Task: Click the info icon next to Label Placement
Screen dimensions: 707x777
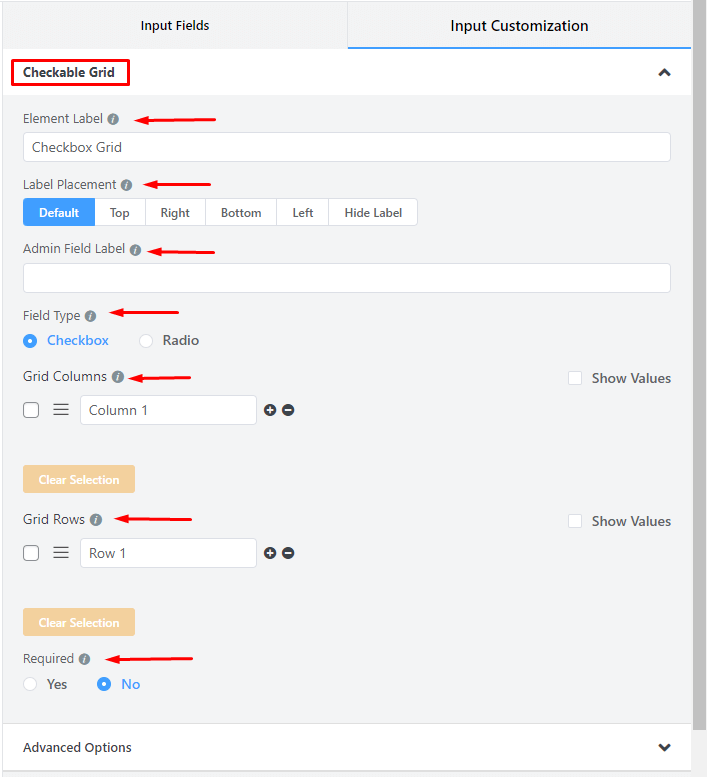Action: (126, 185)
